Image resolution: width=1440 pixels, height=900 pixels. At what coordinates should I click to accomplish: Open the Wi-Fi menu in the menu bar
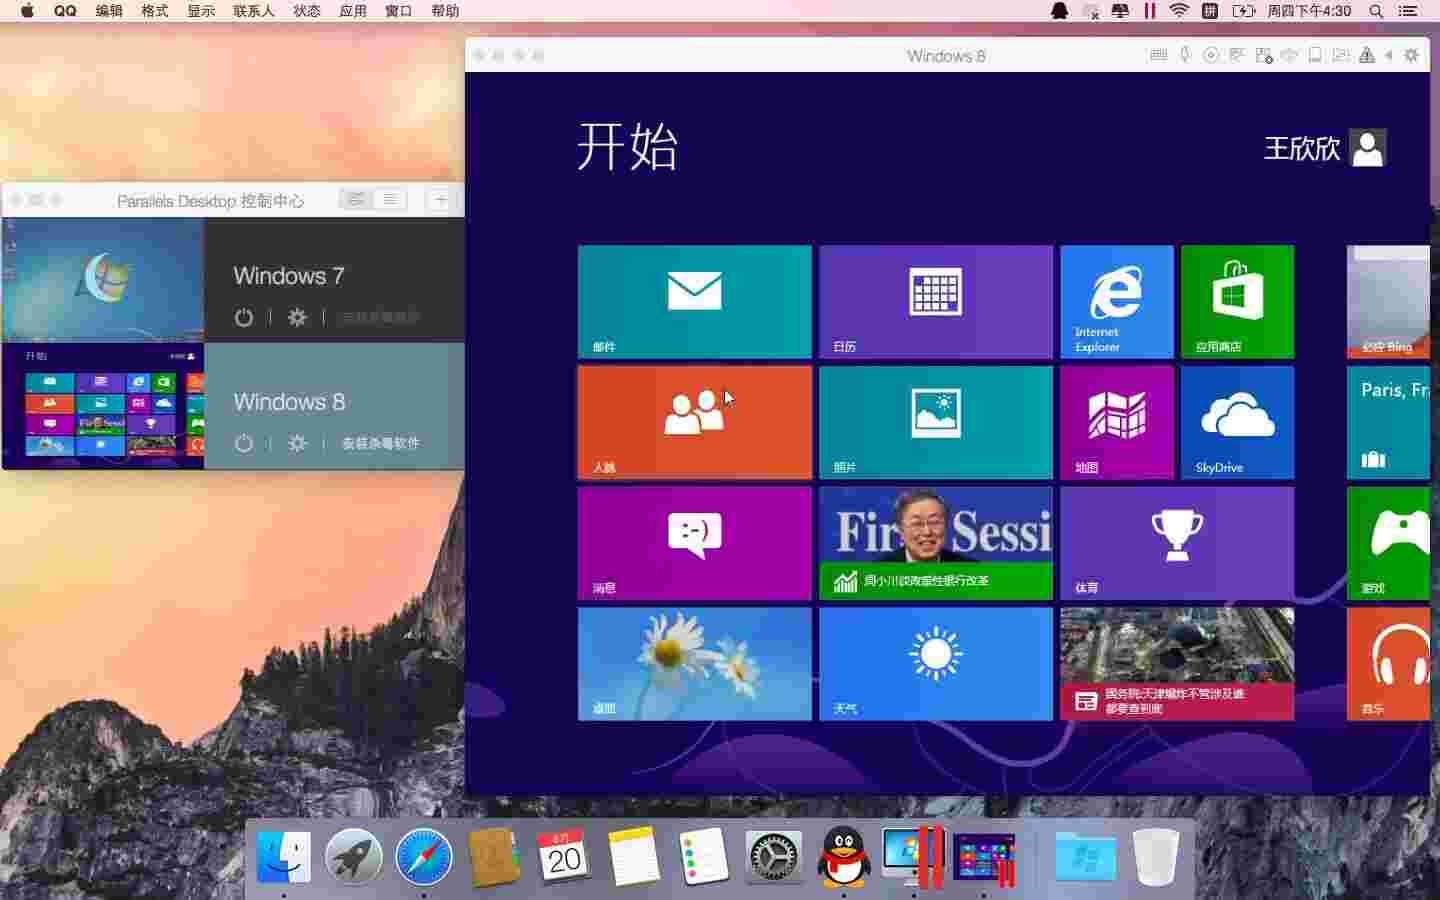pyautogui.click(x=1179, y=11)
